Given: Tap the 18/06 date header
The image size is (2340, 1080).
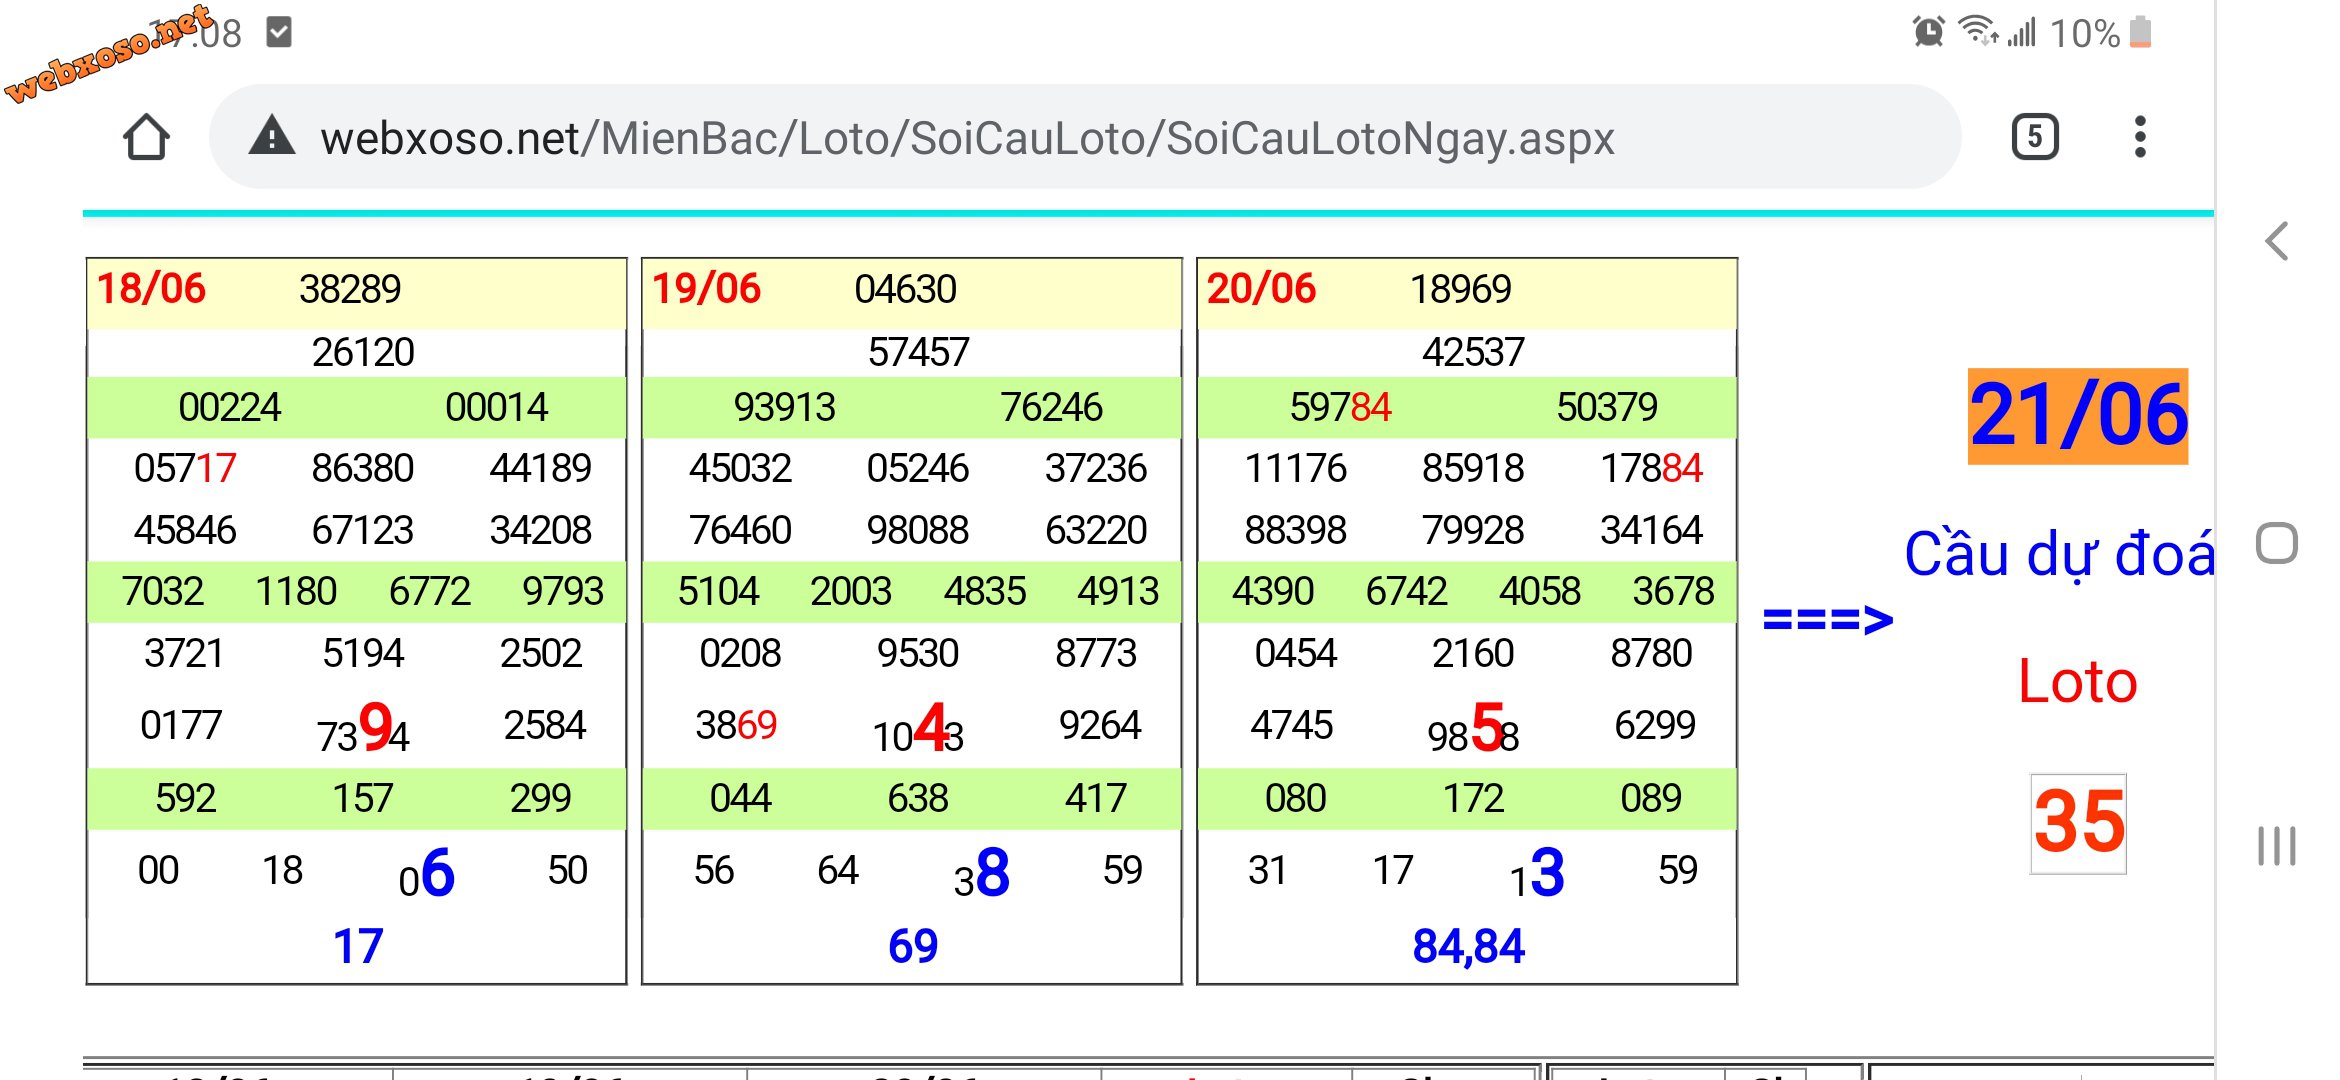Looking at the screenshot, I should (x=151, y=289).
